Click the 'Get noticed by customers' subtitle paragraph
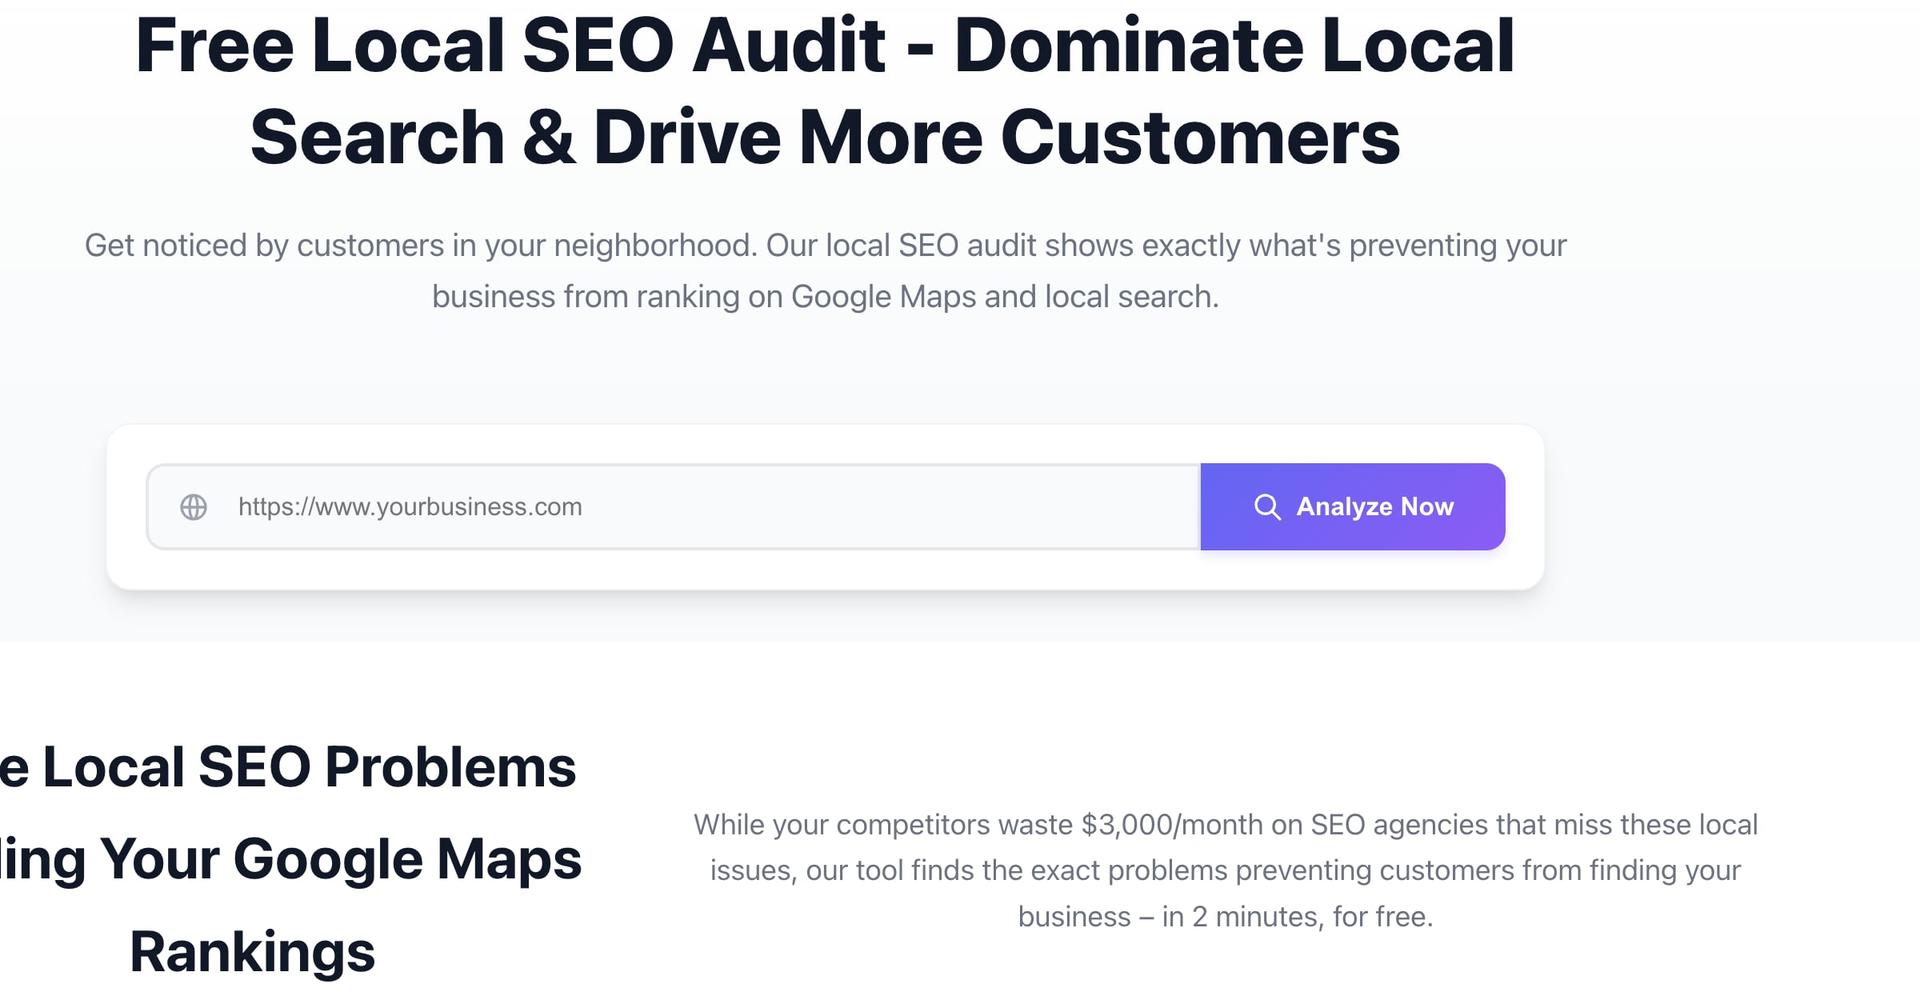This screenshot has height=1008, width=1920. click(x=825, y=271)
